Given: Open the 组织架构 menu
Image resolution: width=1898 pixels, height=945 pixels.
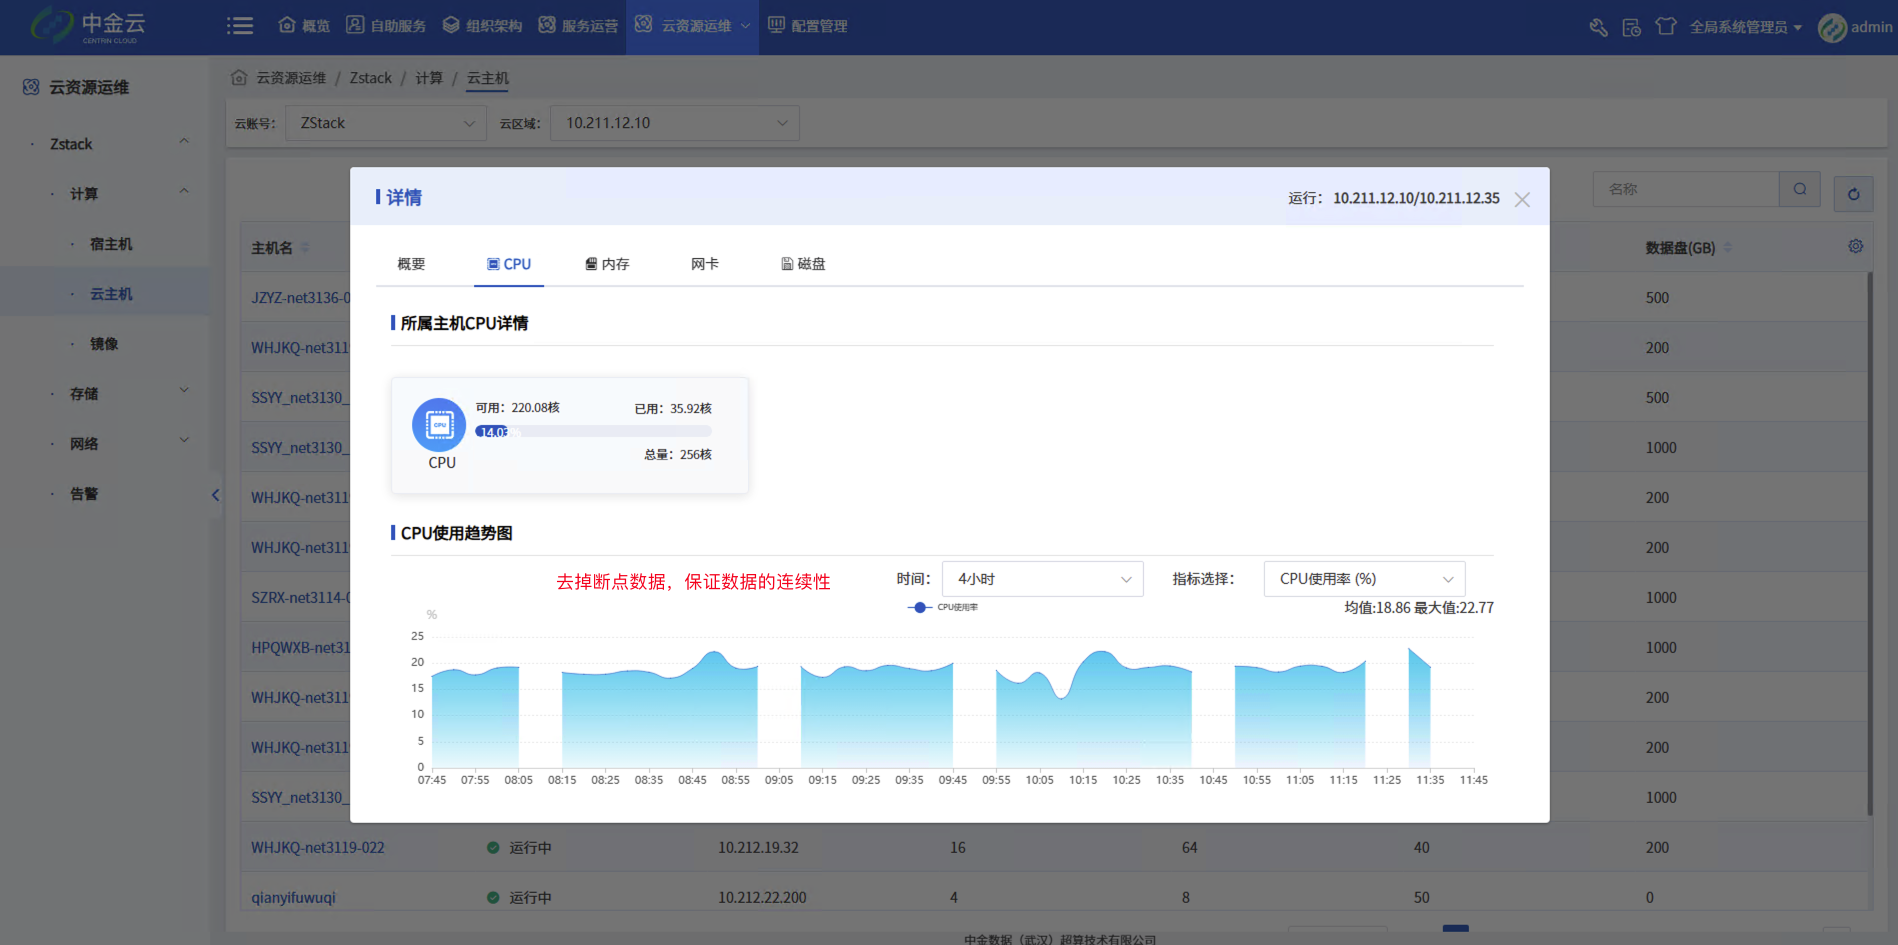Looking at the screenshot, I should (482, 26).
